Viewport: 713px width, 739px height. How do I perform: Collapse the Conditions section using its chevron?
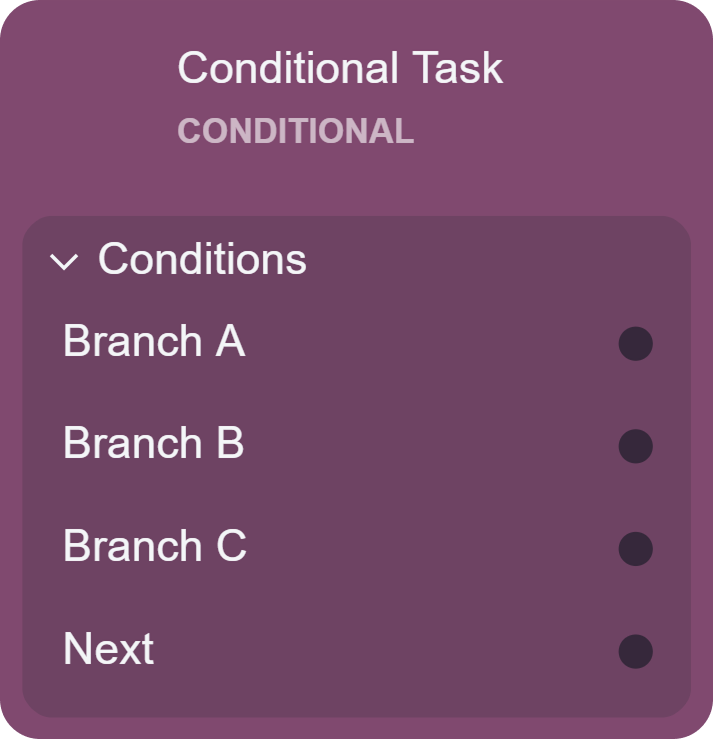(x=64, y=262)
